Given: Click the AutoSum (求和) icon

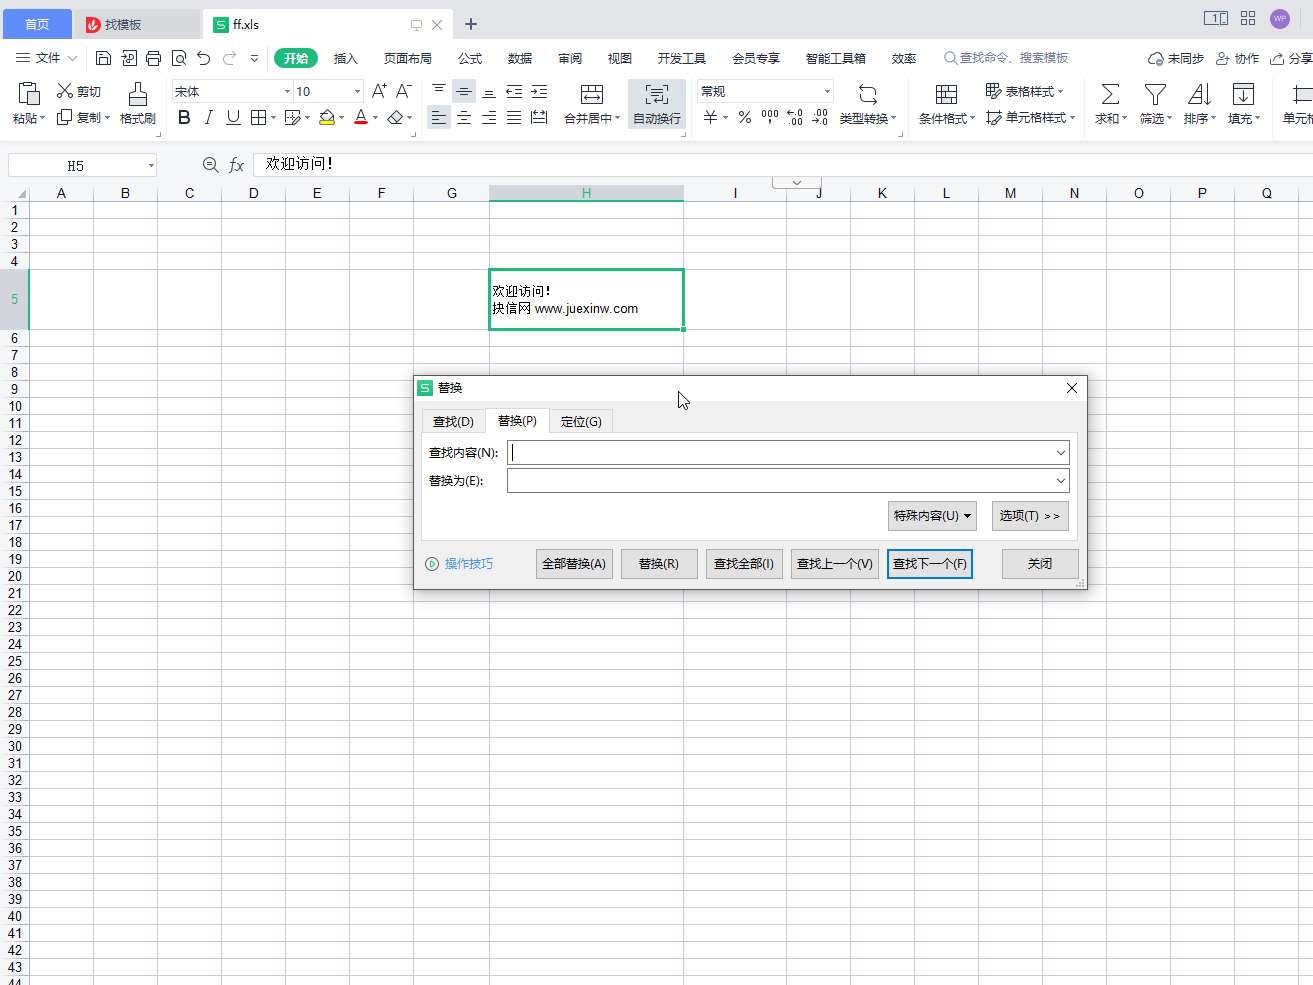Looking at the screenshot, I should [x=1110, y=95].
